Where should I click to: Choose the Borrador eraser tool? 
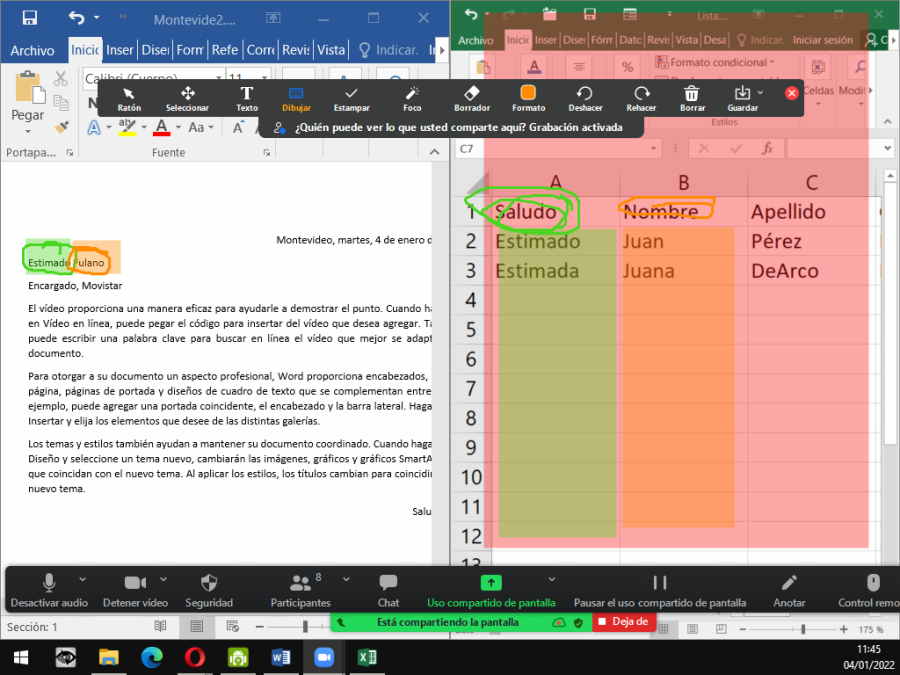pos(472,99)
